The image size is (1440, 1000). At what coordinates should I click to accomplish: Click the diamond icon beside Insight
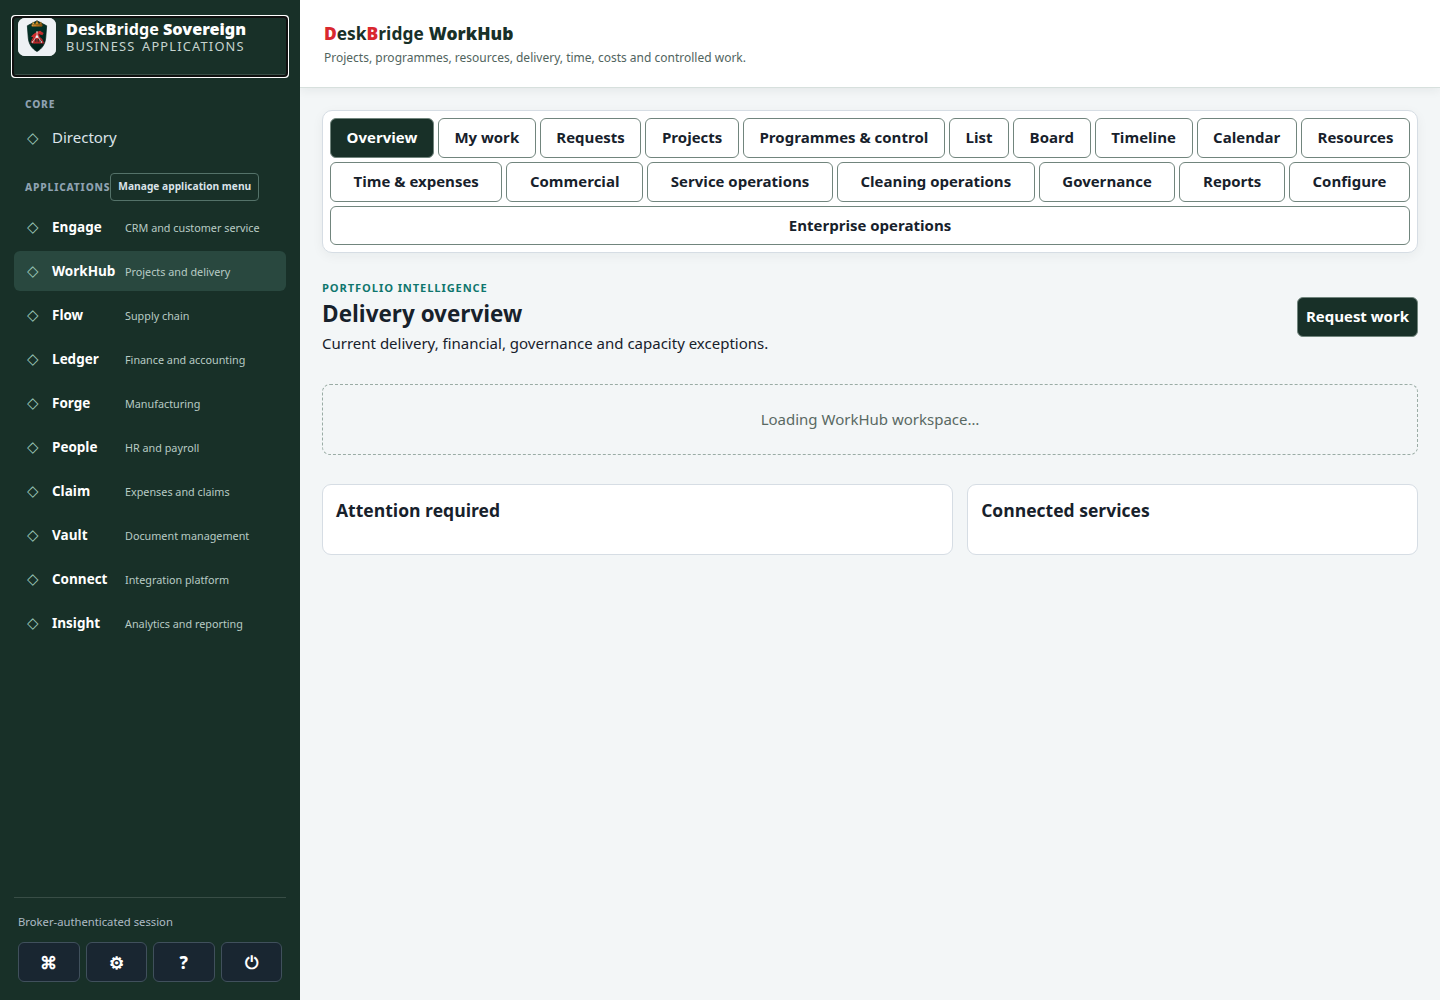tap(33, 624)
